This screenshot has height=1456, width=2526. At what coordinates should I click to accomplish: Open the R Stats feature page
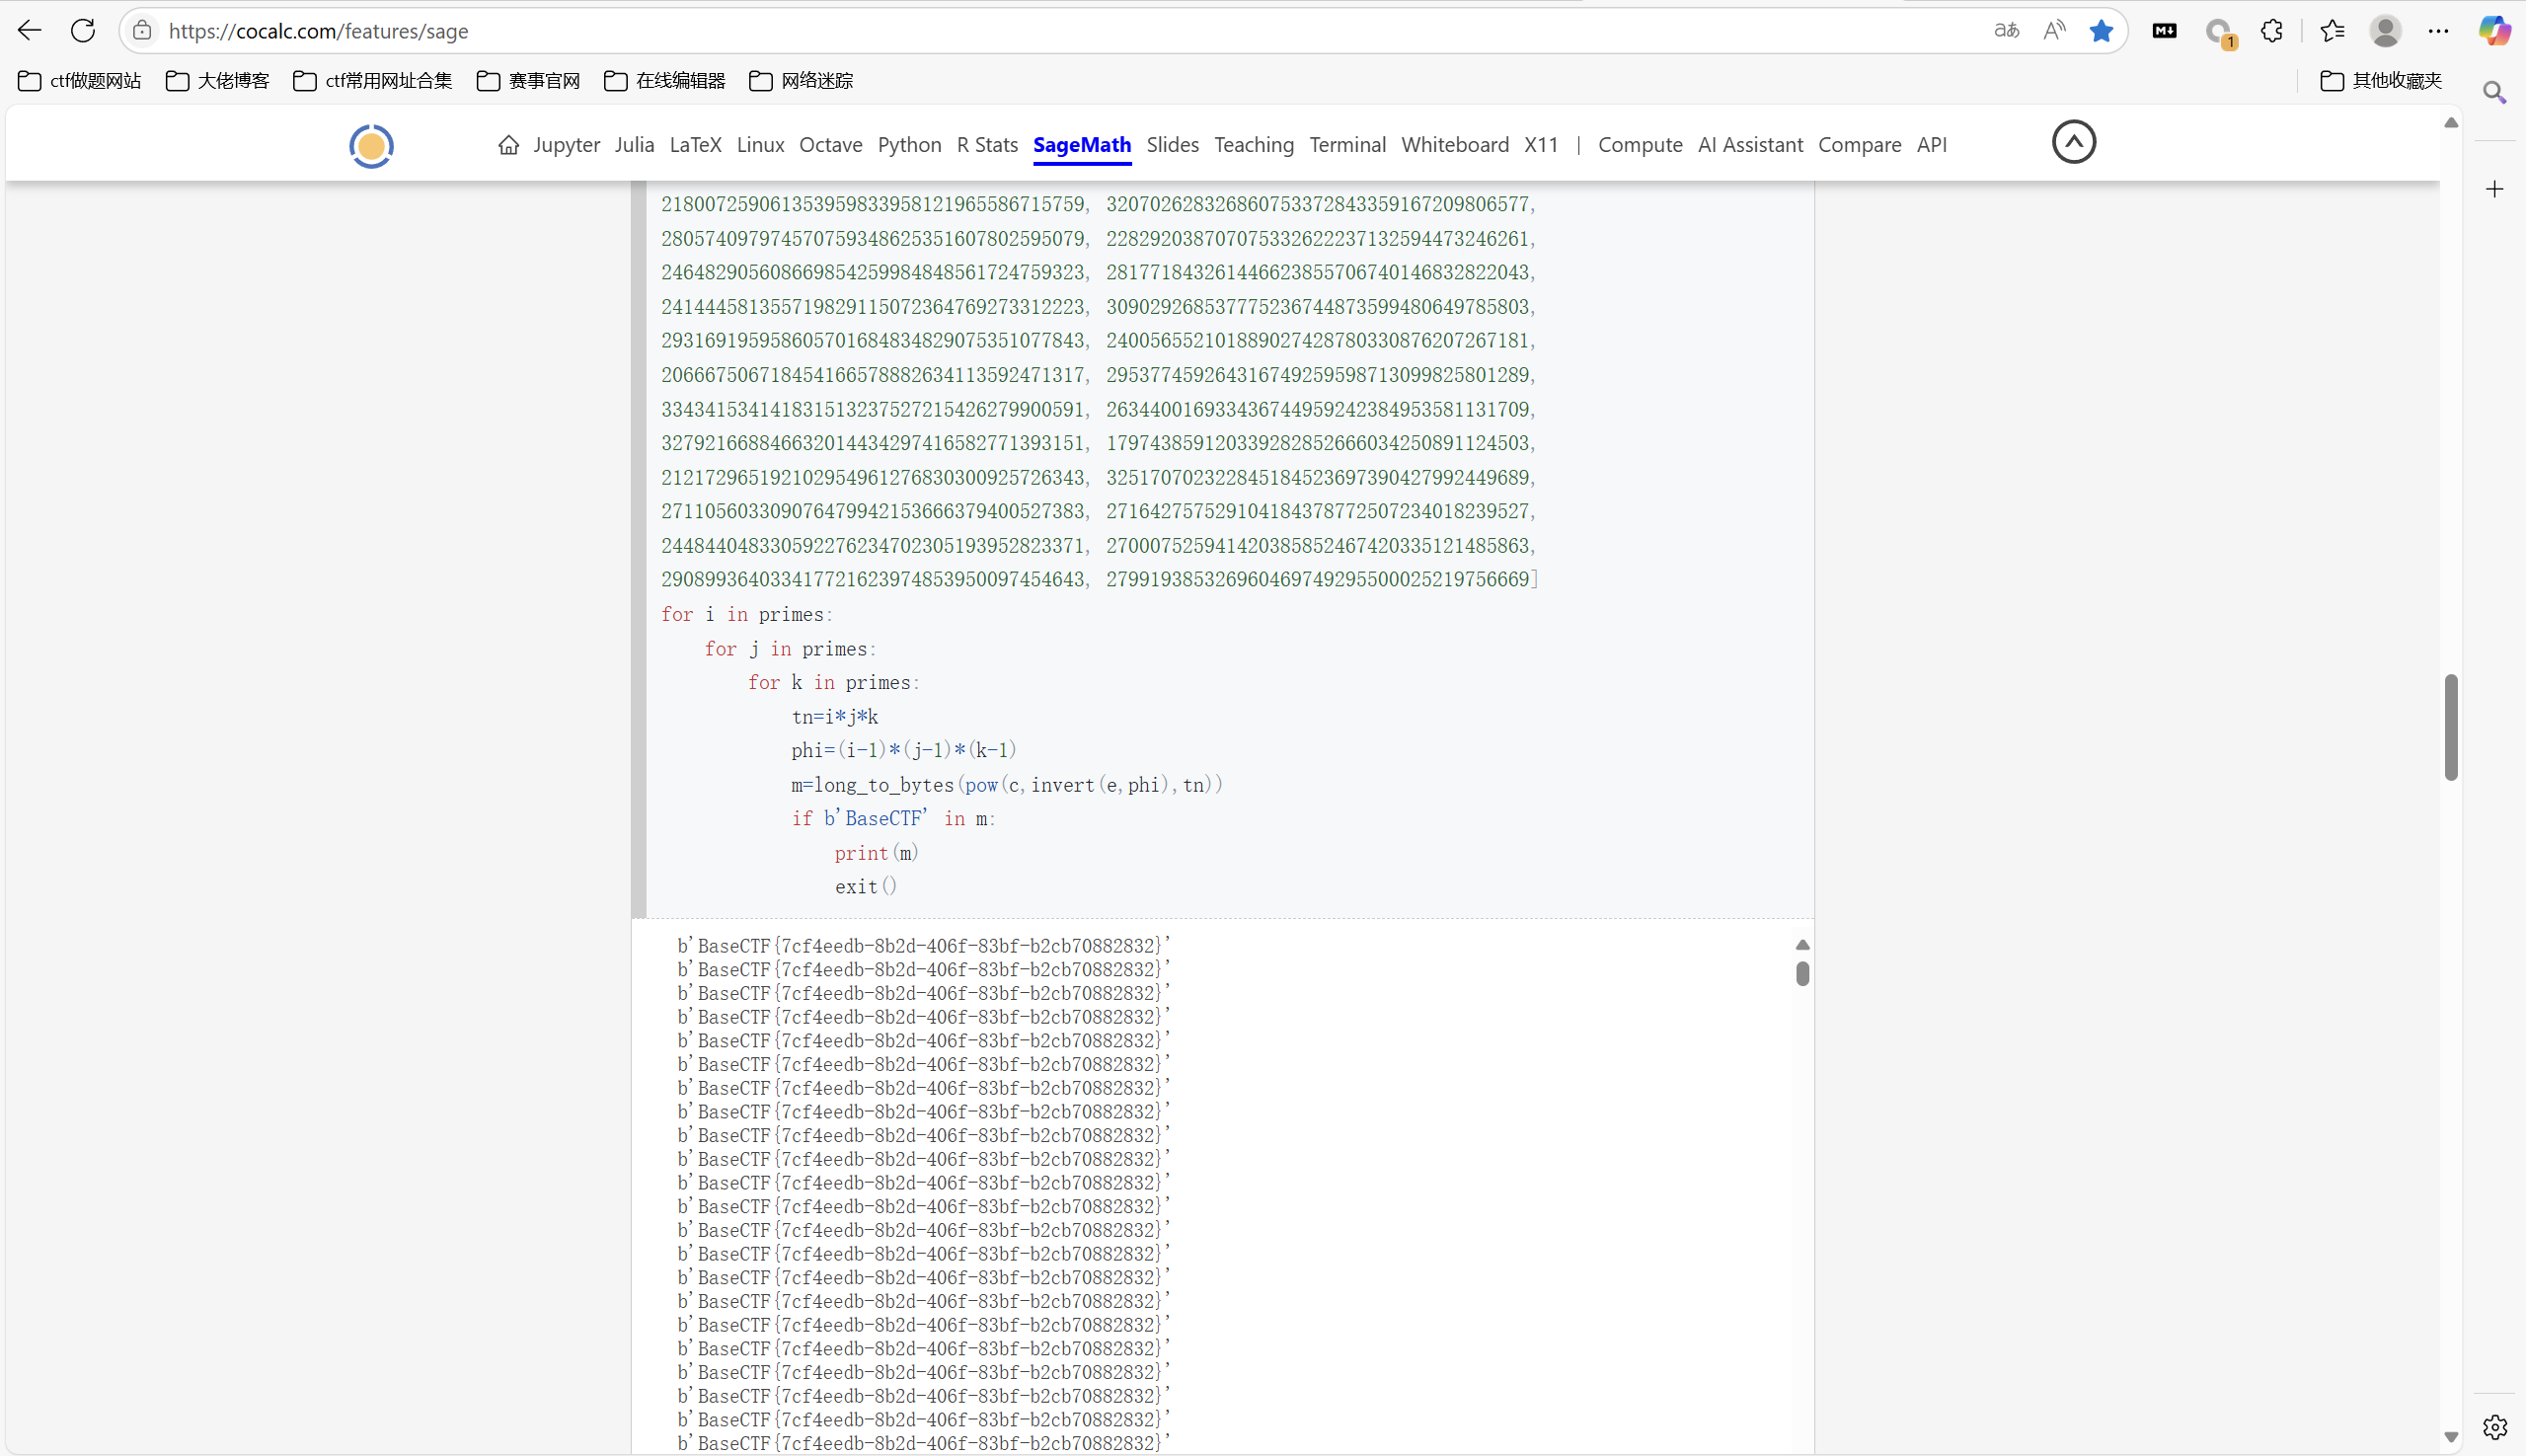pos(987,145)
